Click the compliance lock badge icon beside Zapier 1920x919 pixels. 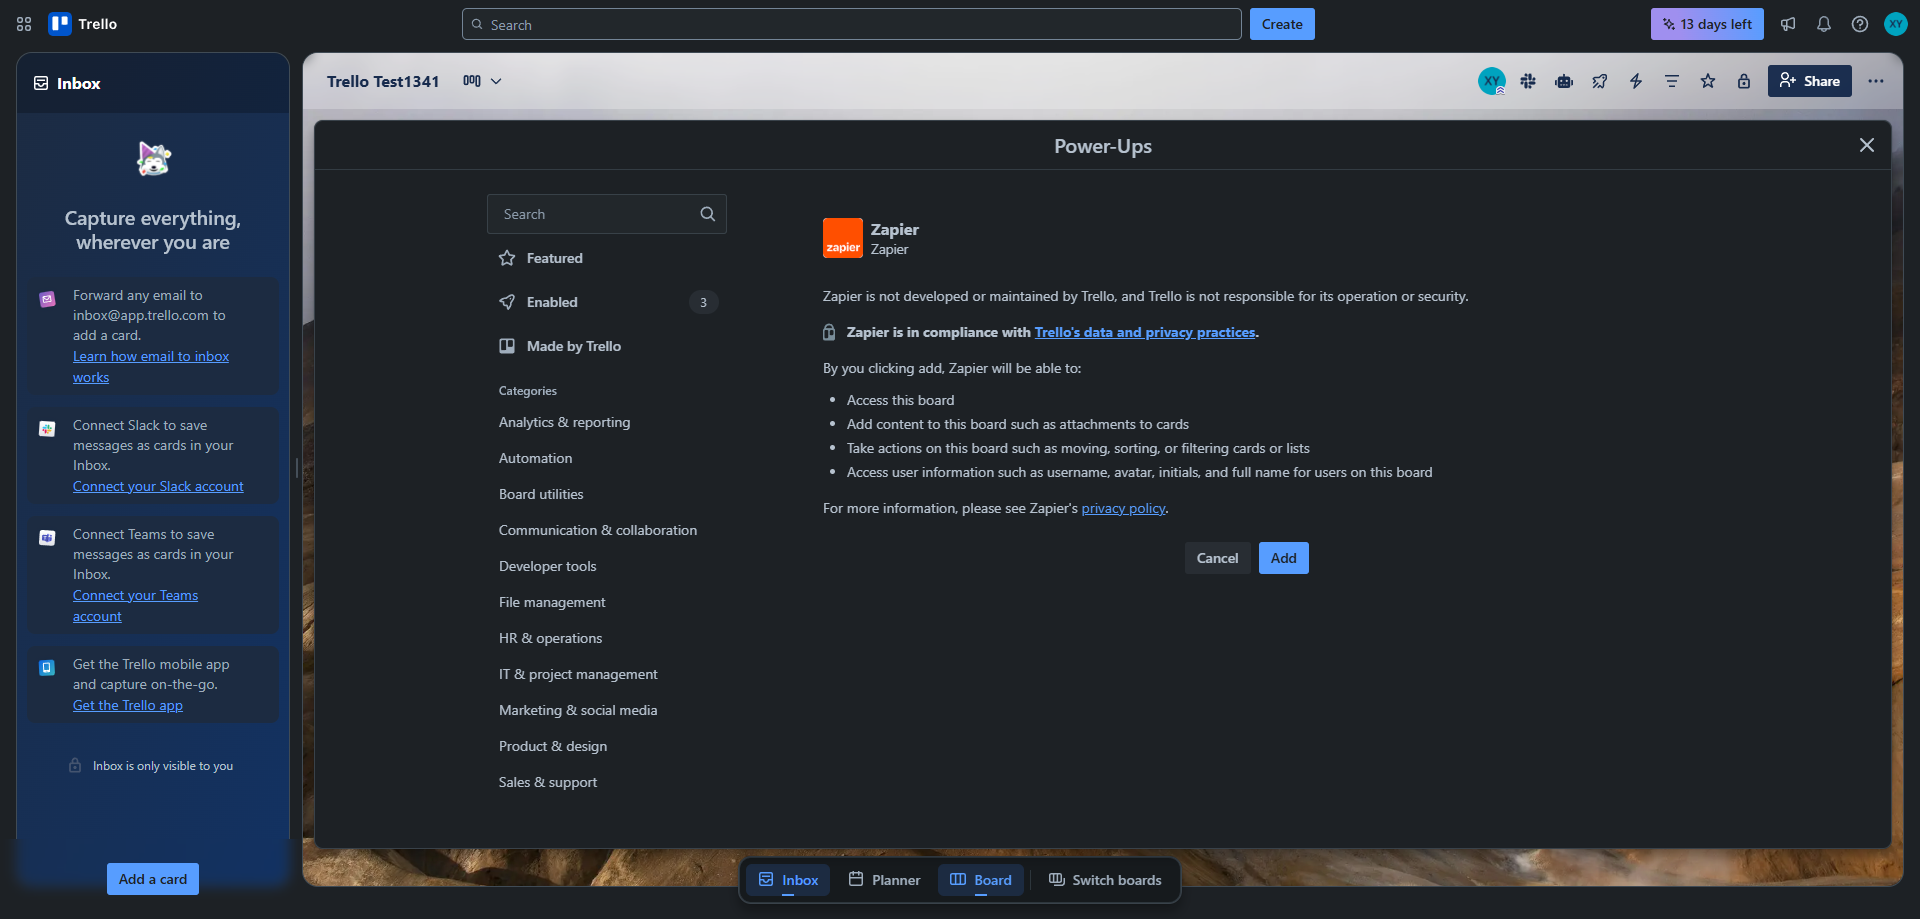(x=829, y=332)
